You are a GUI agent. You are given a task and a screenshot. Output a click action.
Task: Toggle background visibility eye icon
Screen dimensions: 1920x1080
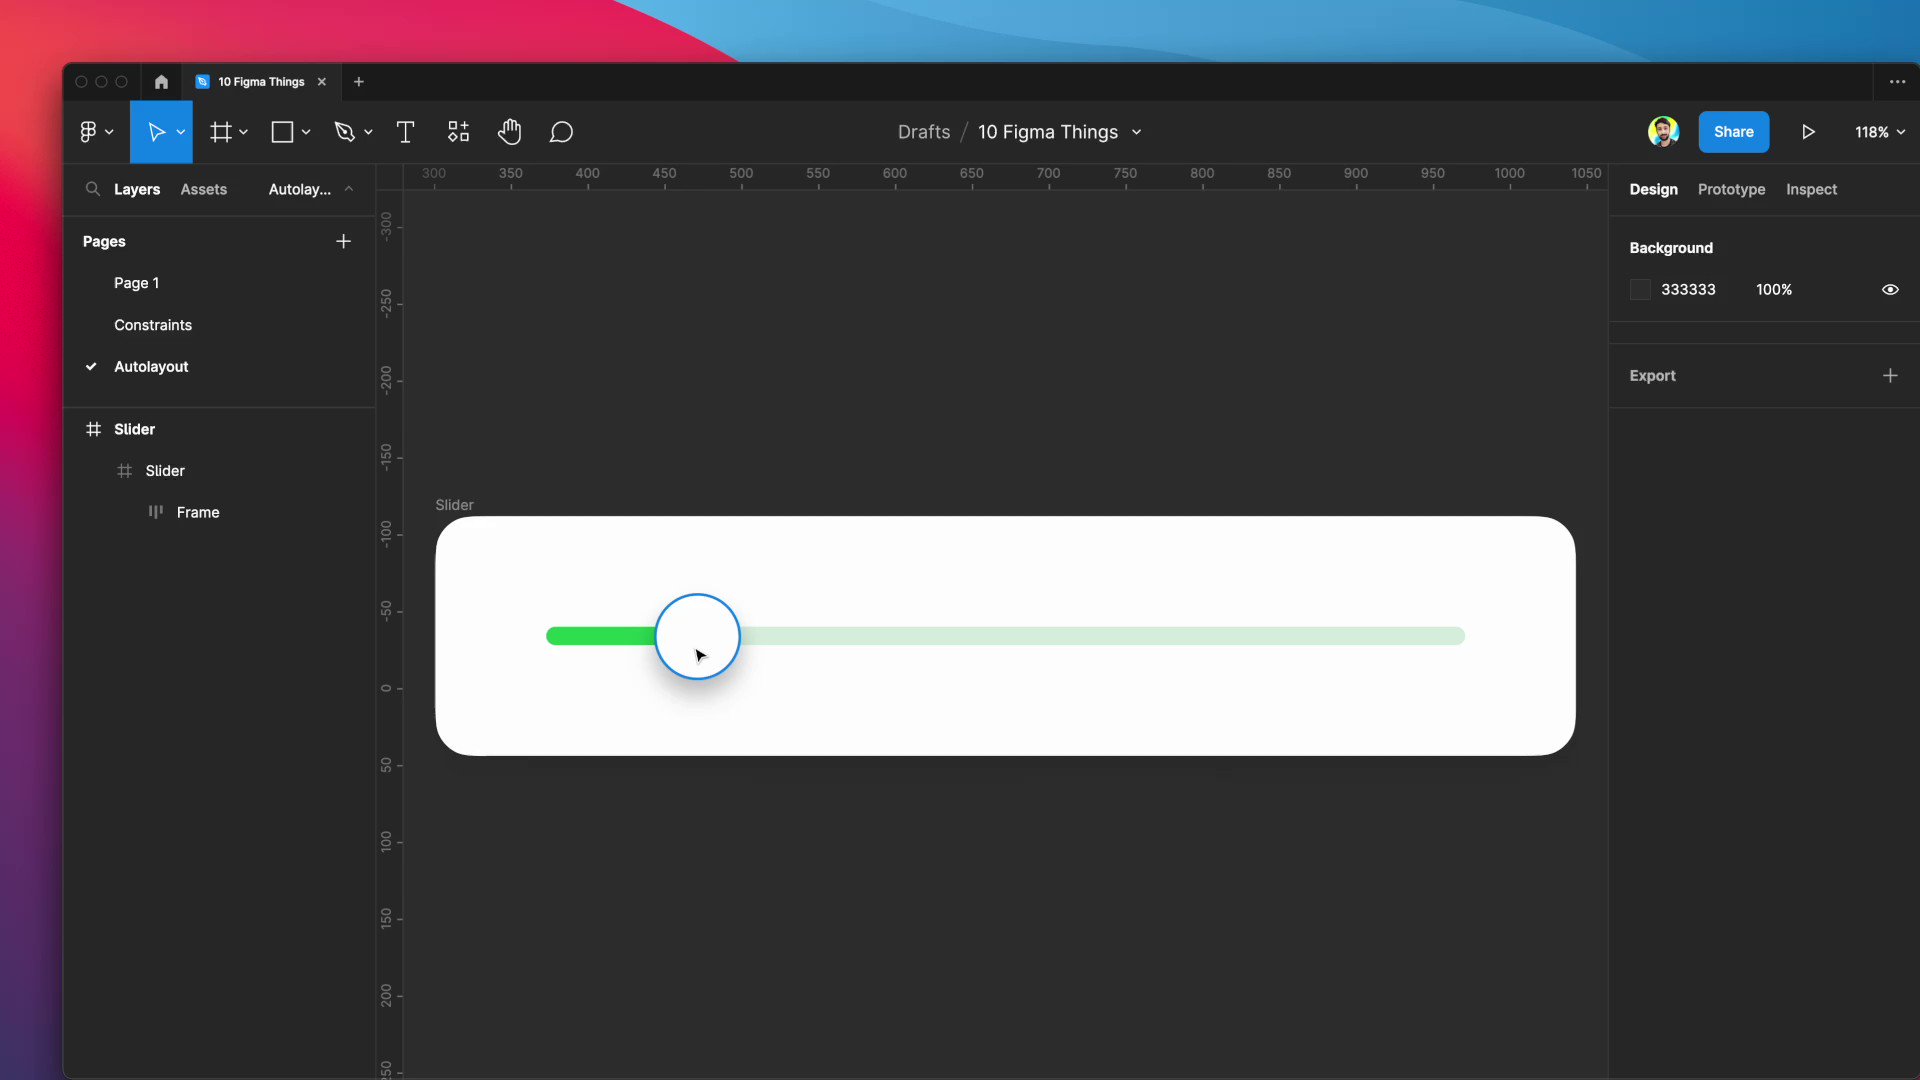(x=1890, y=290)
